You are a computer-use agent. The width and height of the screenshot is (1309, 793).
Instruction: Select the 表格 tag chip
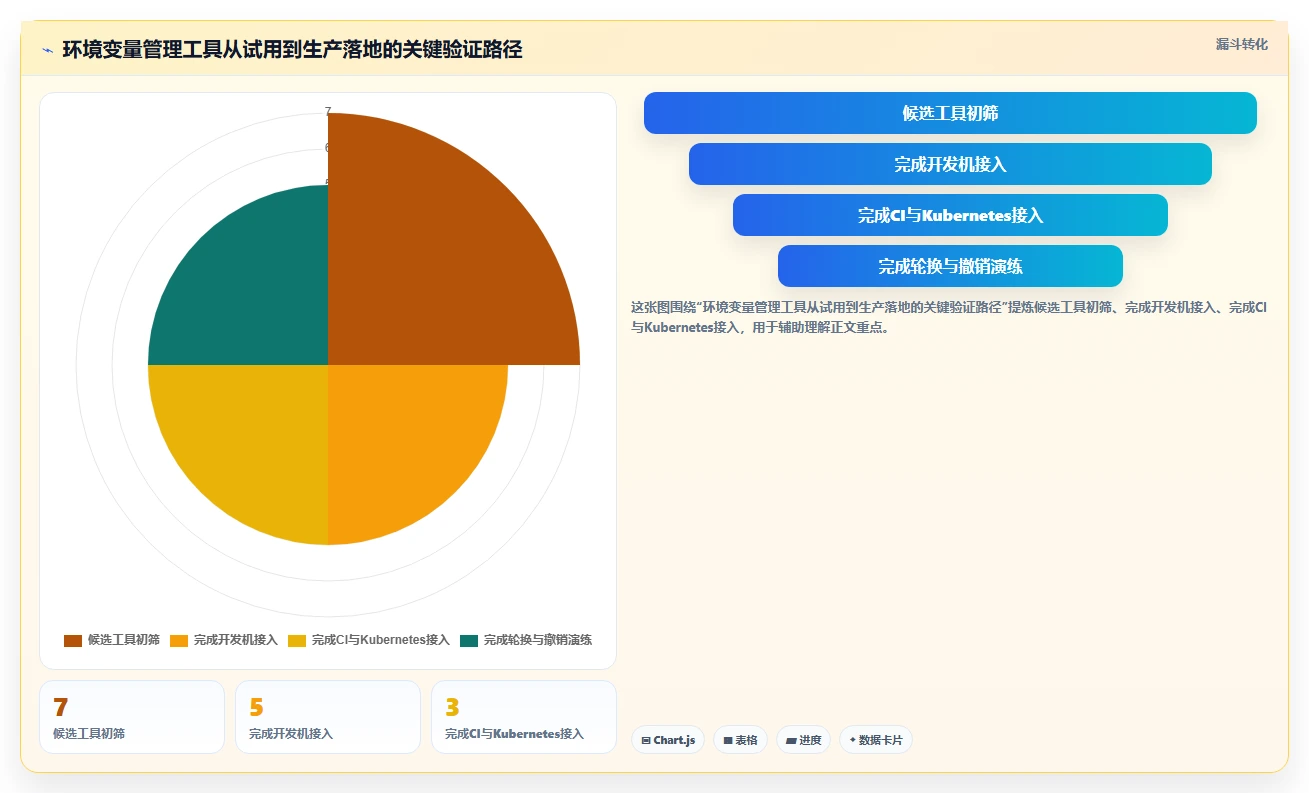(740, 740)
